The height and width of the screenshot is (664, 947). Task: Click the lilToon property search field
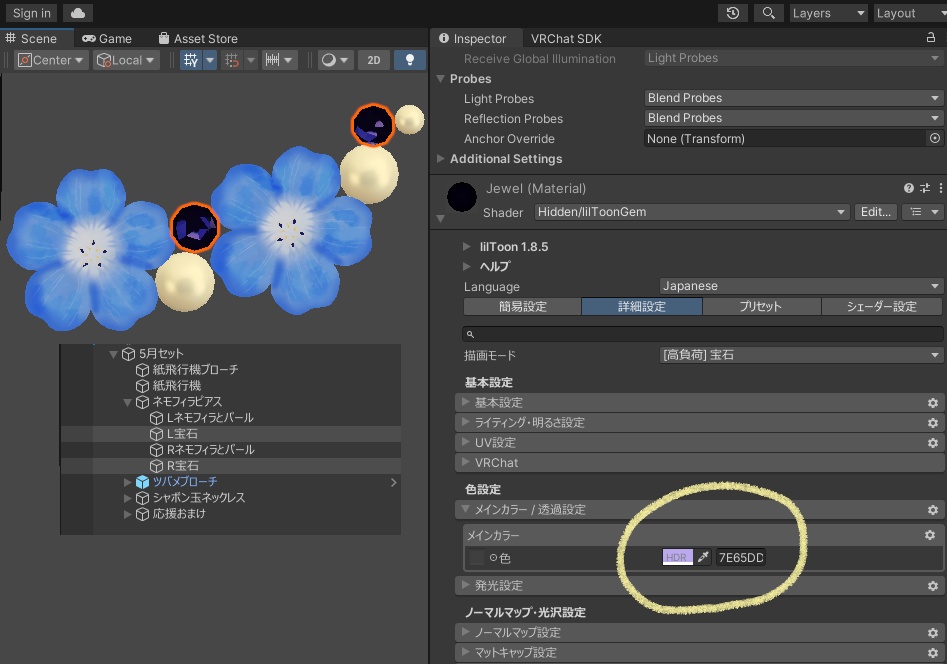702,334
